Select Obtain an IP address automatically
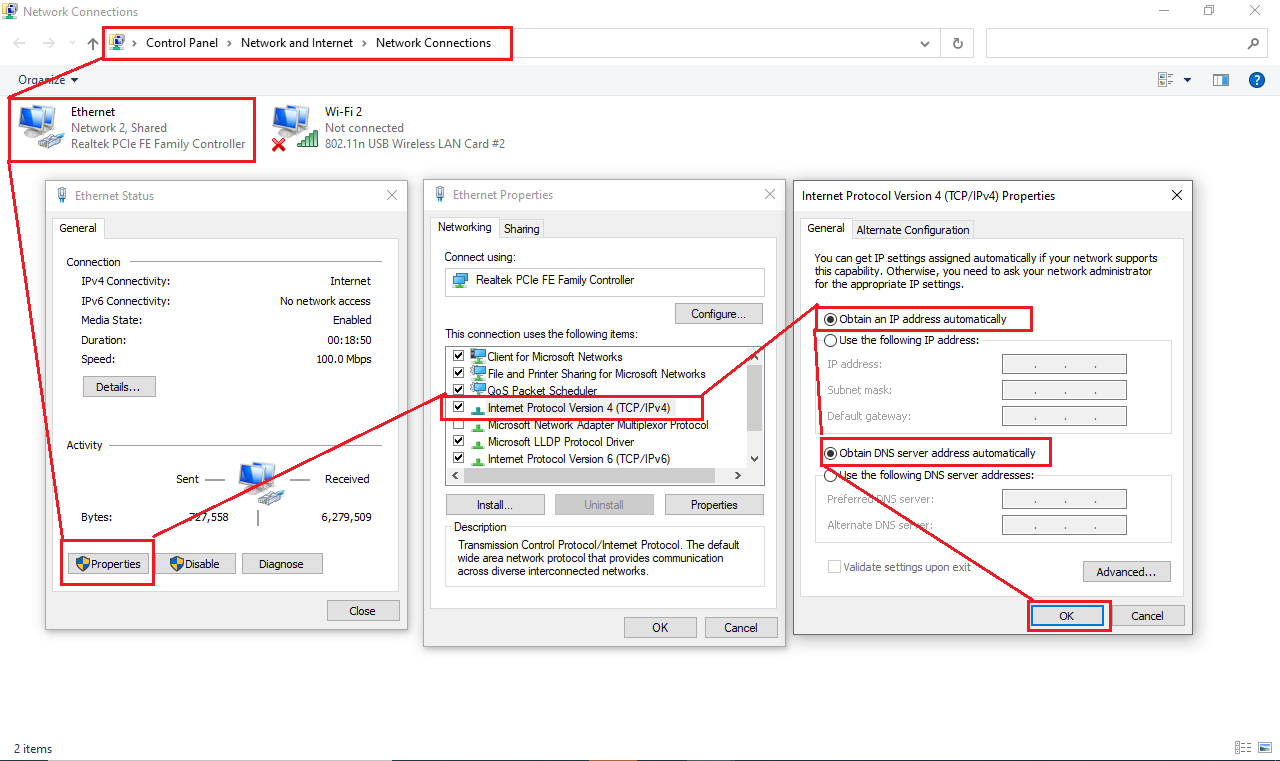The height and width of the screenshot is (761, 1280). click(830, 319)
